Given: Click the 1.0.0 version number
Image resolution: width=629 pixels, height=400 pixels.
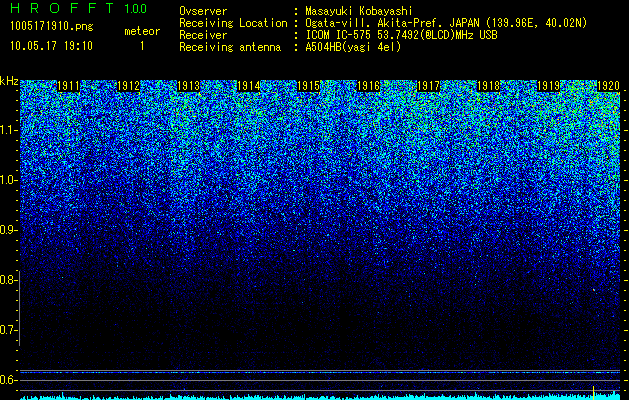Looking at the screenshot, I should [x=136, y=8].
